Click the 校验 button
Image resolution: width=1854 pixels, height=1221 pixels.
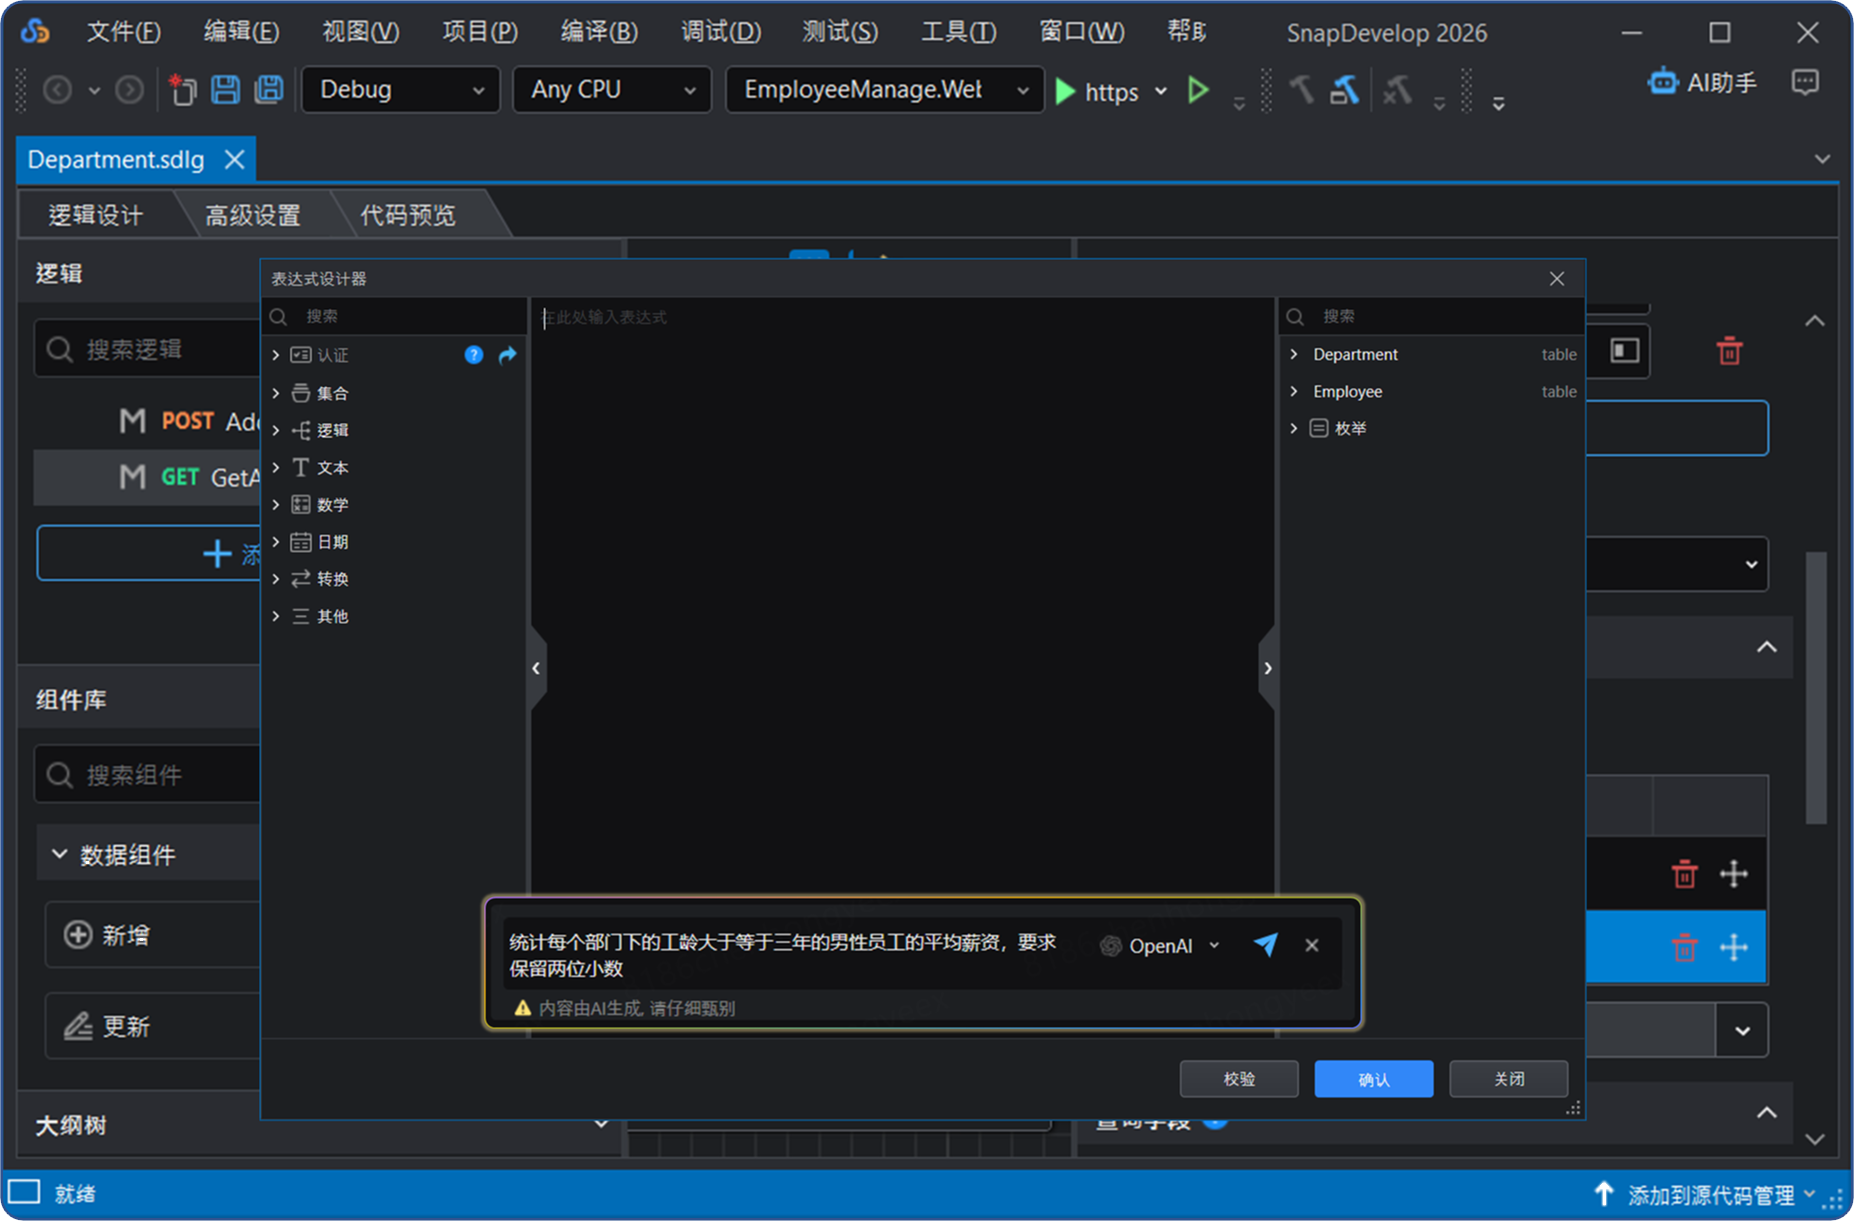pyautogui.click(x=1239, y=1079)
